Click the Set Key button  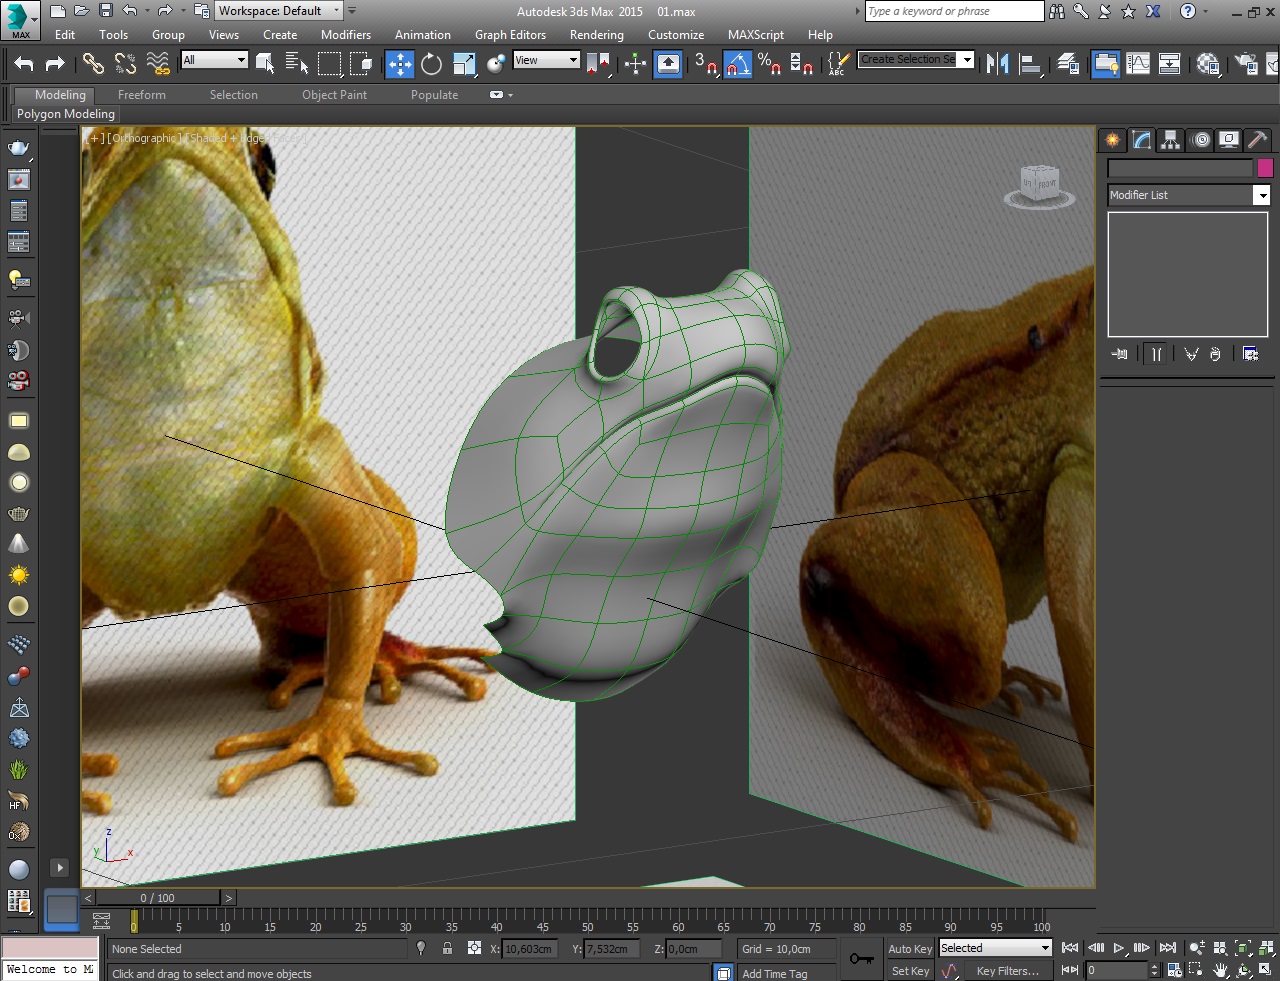point(909,970)
